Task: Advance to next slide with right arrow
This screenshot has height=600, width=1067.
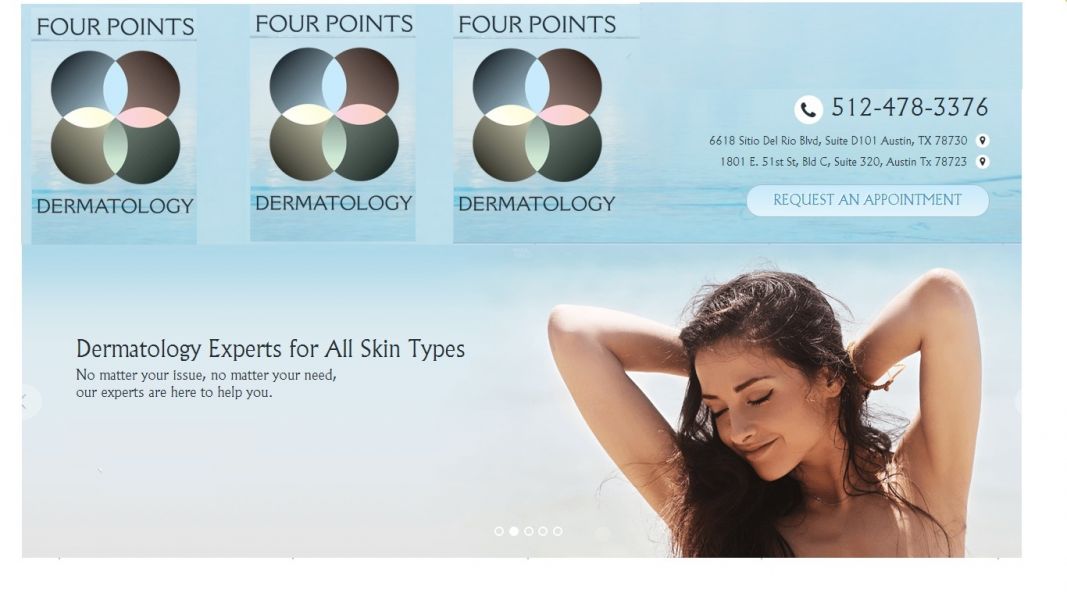Action: [1019, 401]
